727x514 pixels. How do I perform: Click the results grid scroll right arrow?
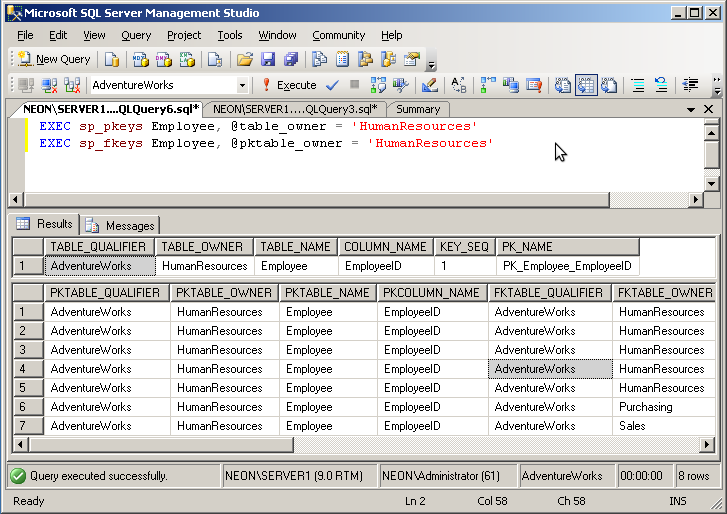(706, 445)
